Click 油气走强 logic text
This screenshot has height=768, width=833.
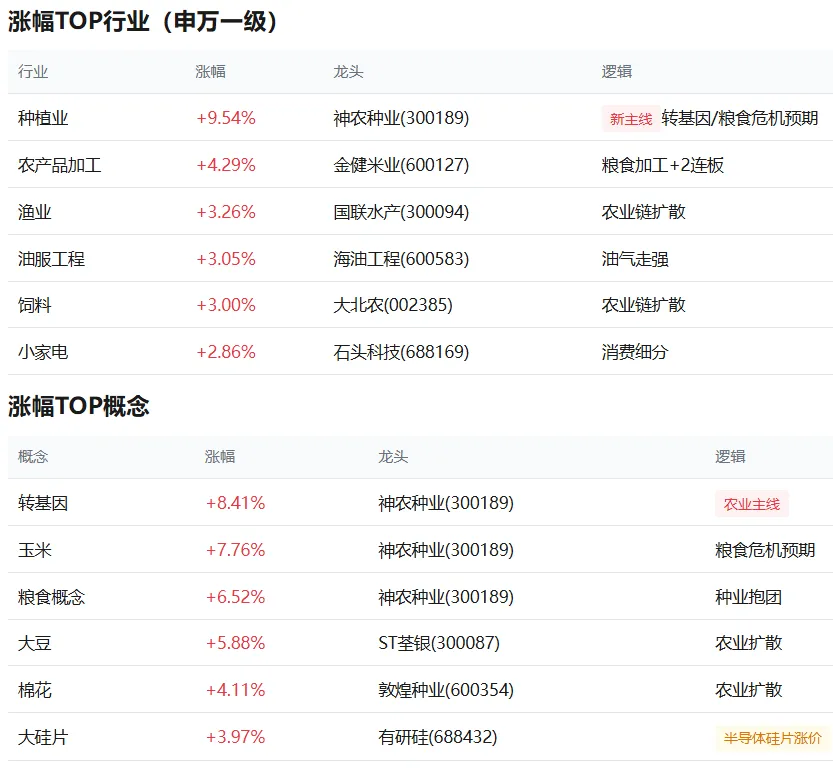coord(635,259)
